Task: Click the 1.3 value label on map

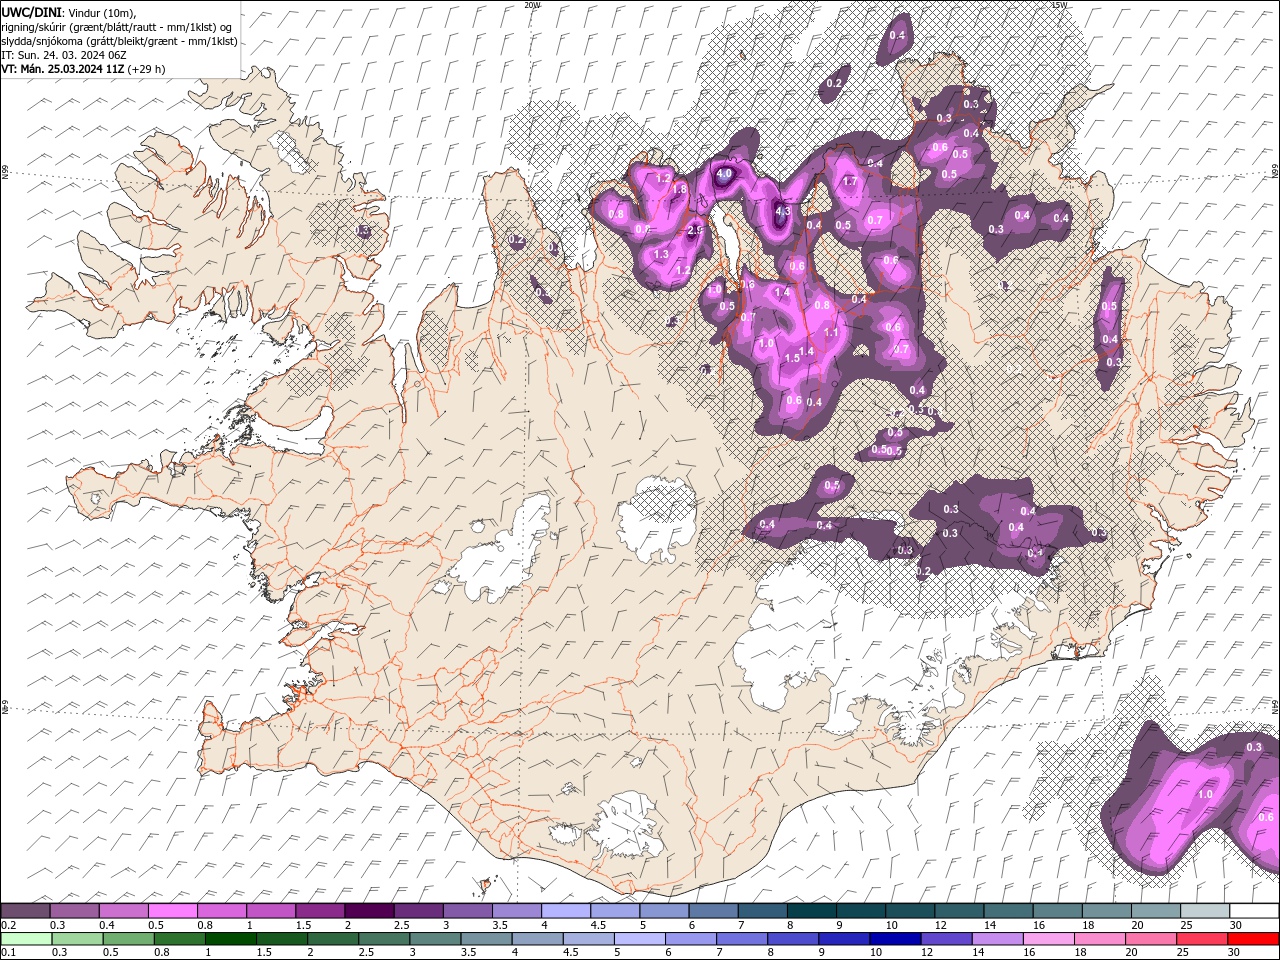Action: pyautogui.click(x=661, y=255)
